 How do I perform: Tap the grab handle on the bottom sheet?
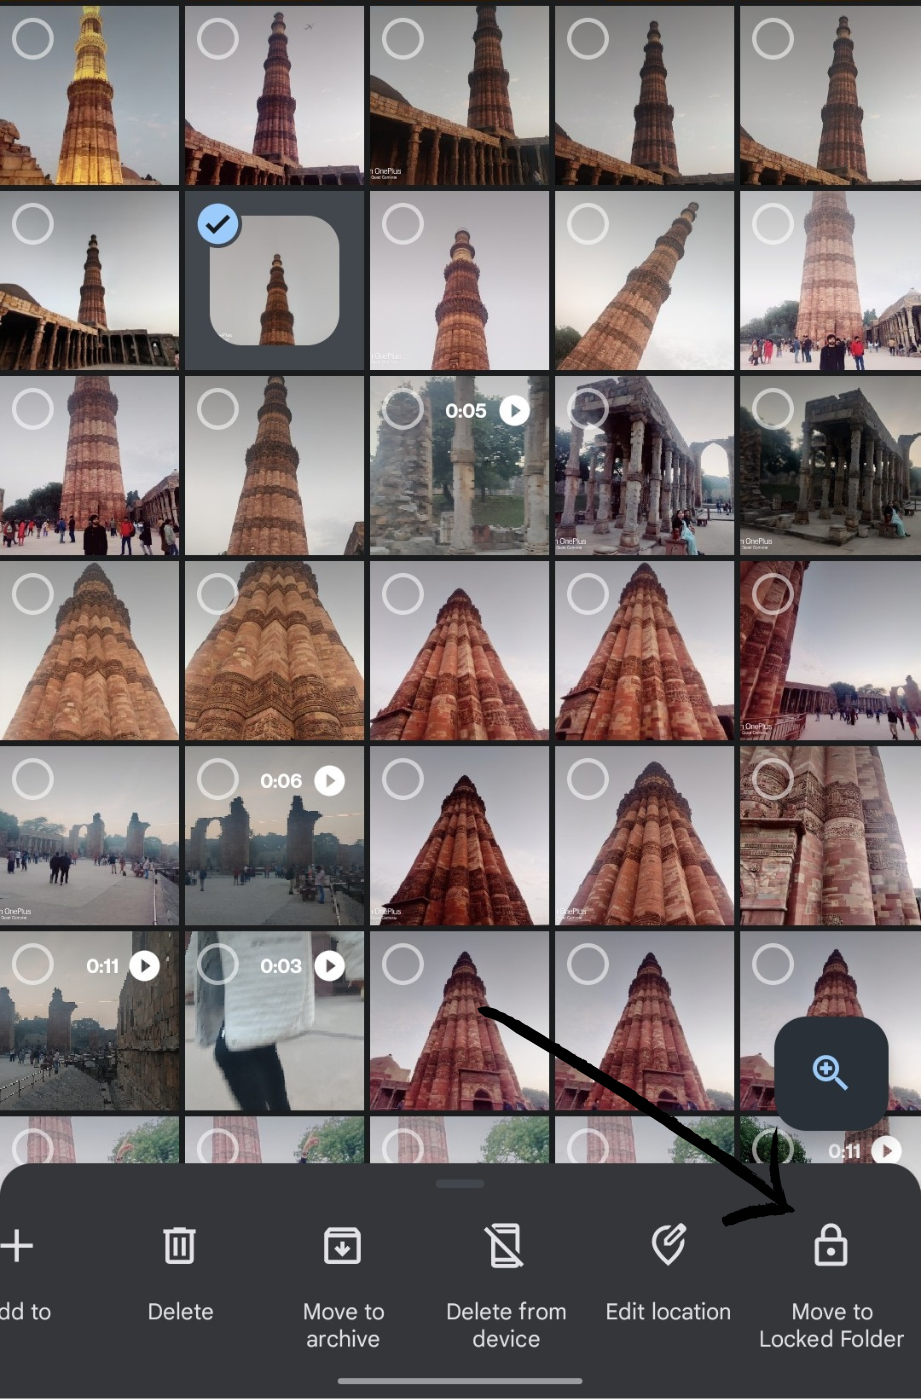[x=460, y=1184]
